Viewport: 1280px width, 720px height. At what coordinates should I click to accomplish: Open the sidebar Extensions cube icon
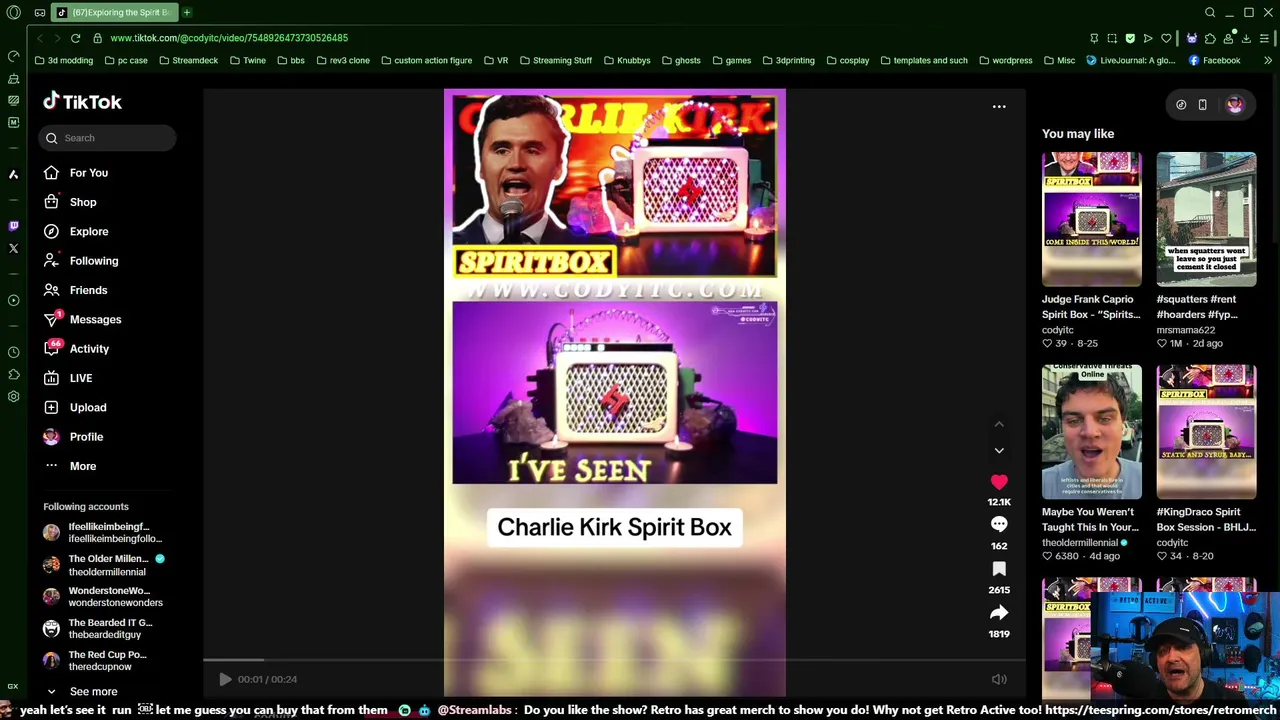(x=13, y=374)
